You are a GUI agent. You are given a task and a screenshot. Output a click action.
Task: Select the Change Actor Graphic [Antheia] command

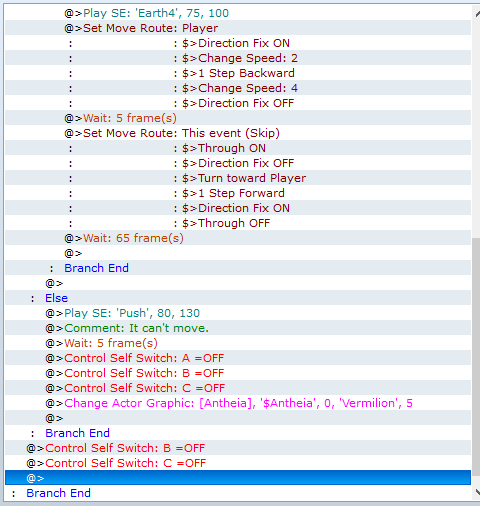[x=238, y=403]
